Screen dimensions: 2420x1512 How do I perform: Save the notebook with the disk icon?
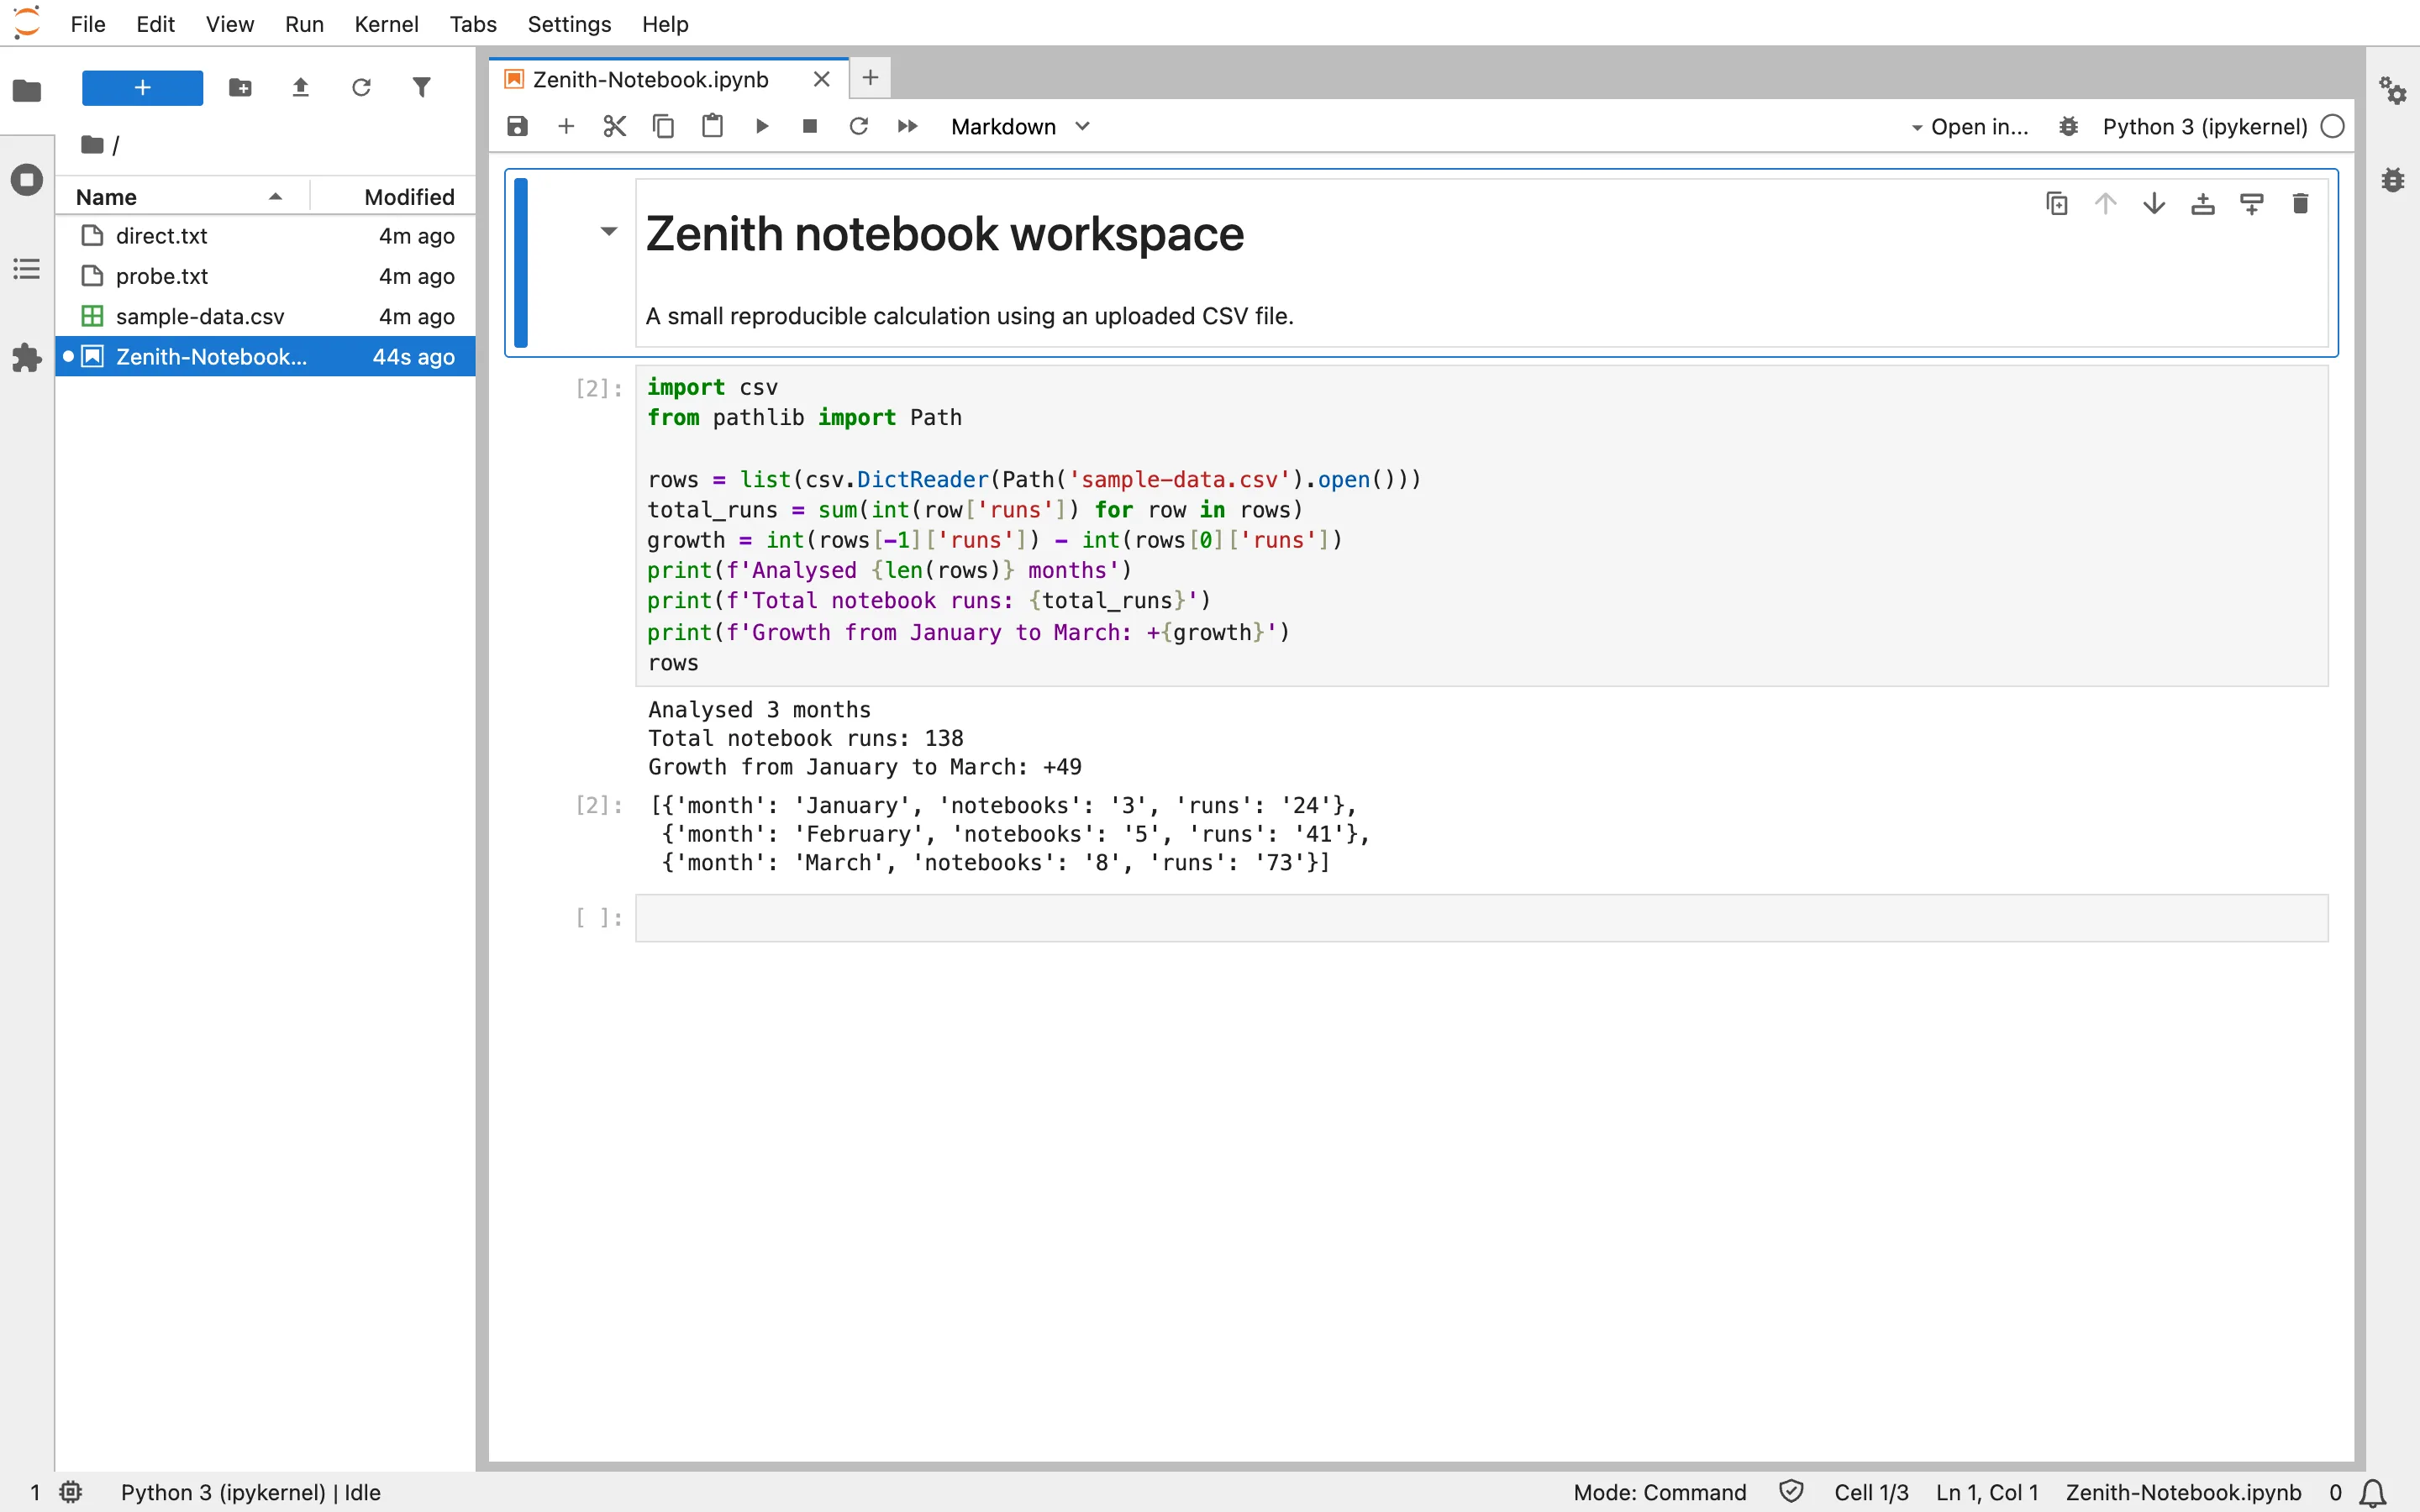[517, 126]
